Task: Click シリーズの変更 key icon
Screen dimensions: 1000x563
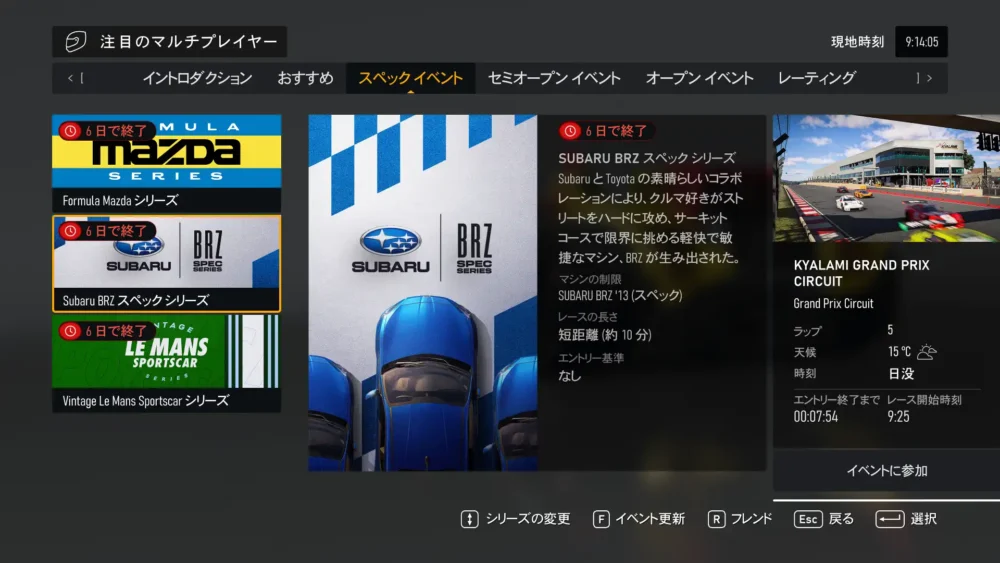Action: tap(469, 519)
